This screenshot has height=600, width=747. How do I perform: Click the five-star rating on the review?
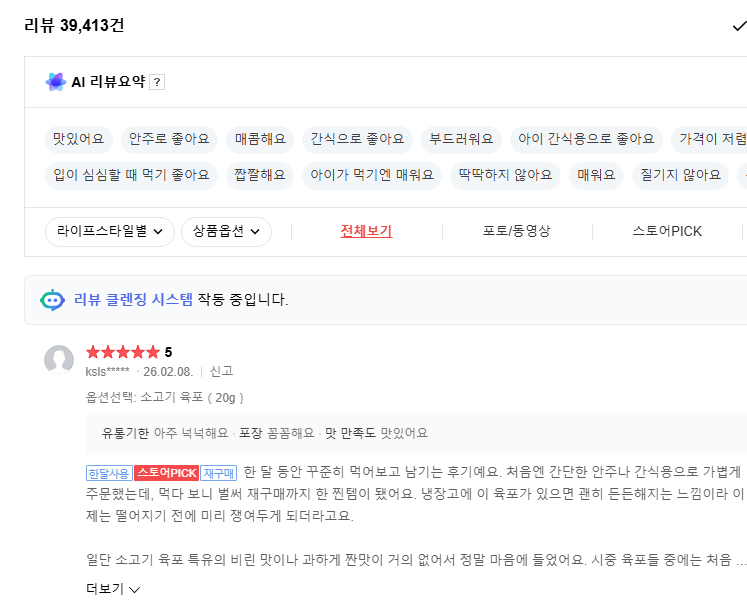point(122,352)
